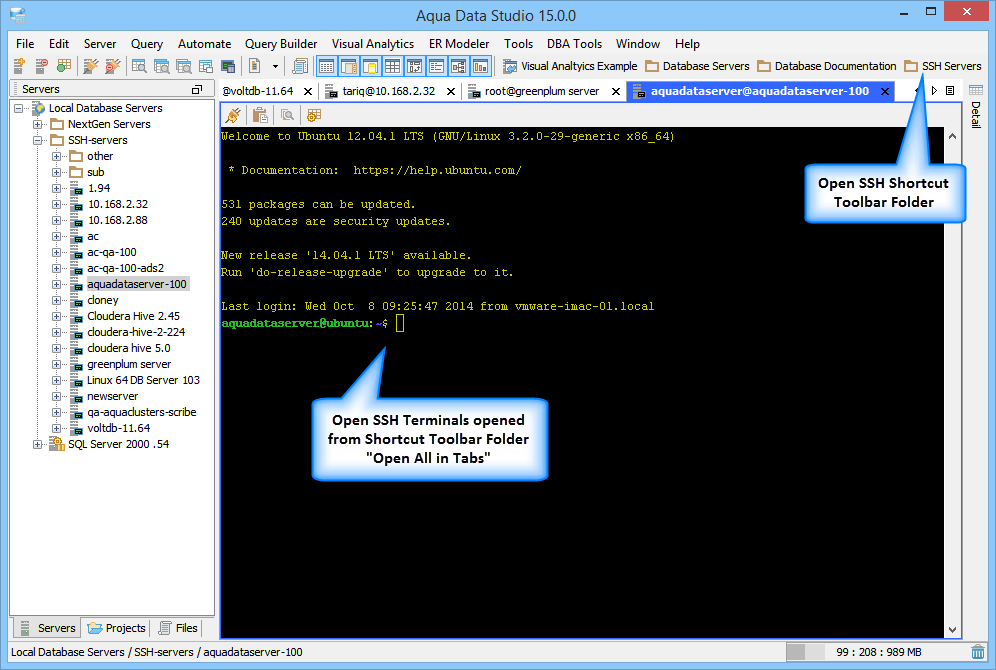
Task: Open the tab list menu icon
Action: pyautogui.click(x=950, y=91)
